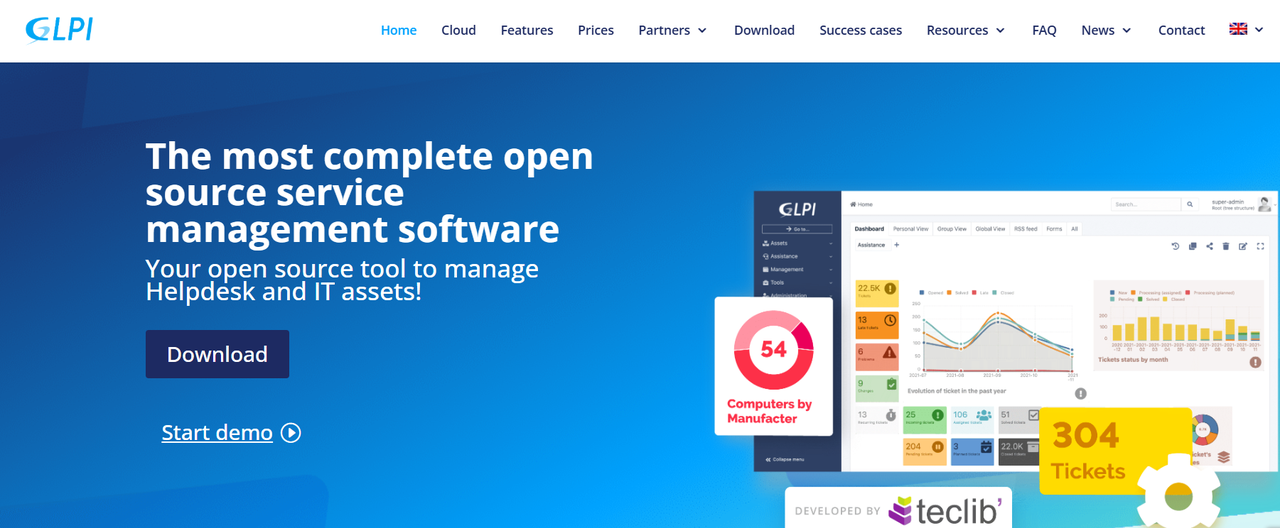
Task: Click the 3 Planned tickets tile
Action: (972, 452)
